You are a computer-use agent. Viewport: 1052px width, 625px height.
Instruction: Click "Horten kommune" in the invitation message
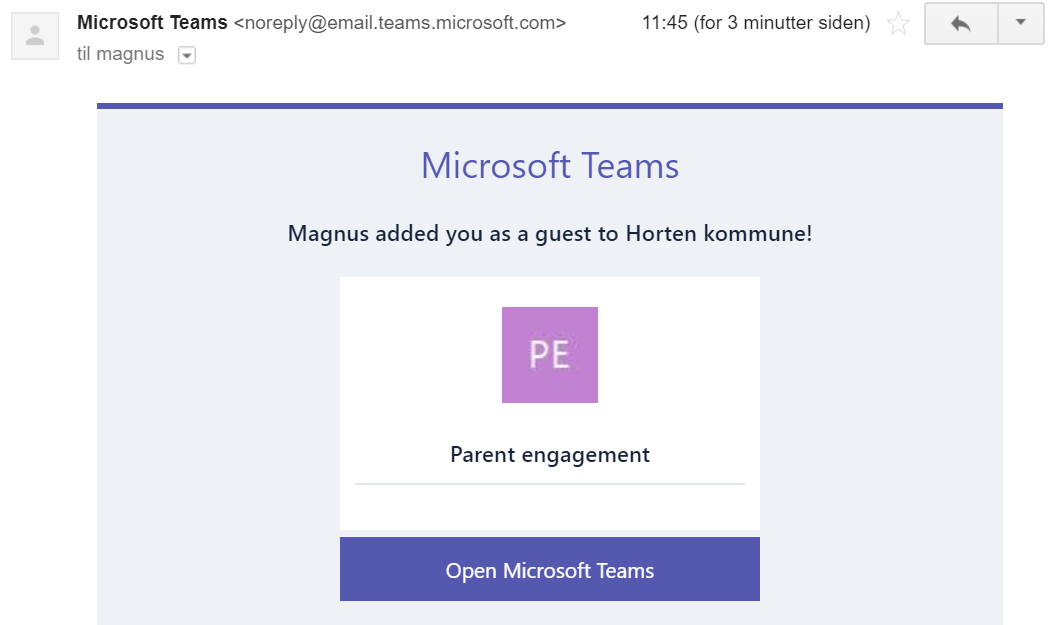[716, 234]
